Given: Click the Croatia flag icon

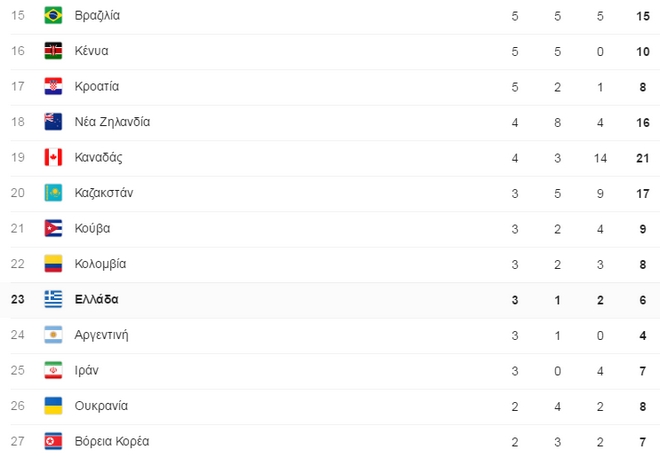Looking at the screenshot, I should click(54, 86).
